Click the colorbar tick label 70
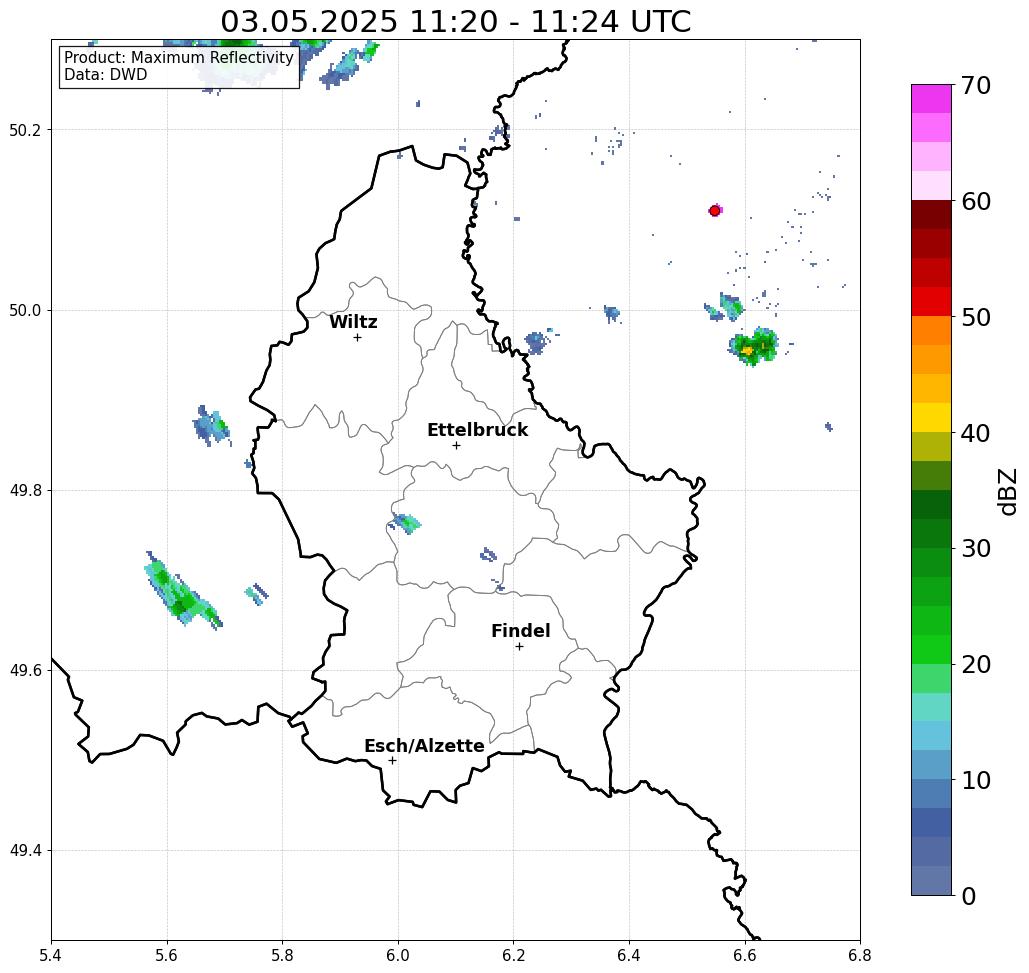 pos(976,85)
